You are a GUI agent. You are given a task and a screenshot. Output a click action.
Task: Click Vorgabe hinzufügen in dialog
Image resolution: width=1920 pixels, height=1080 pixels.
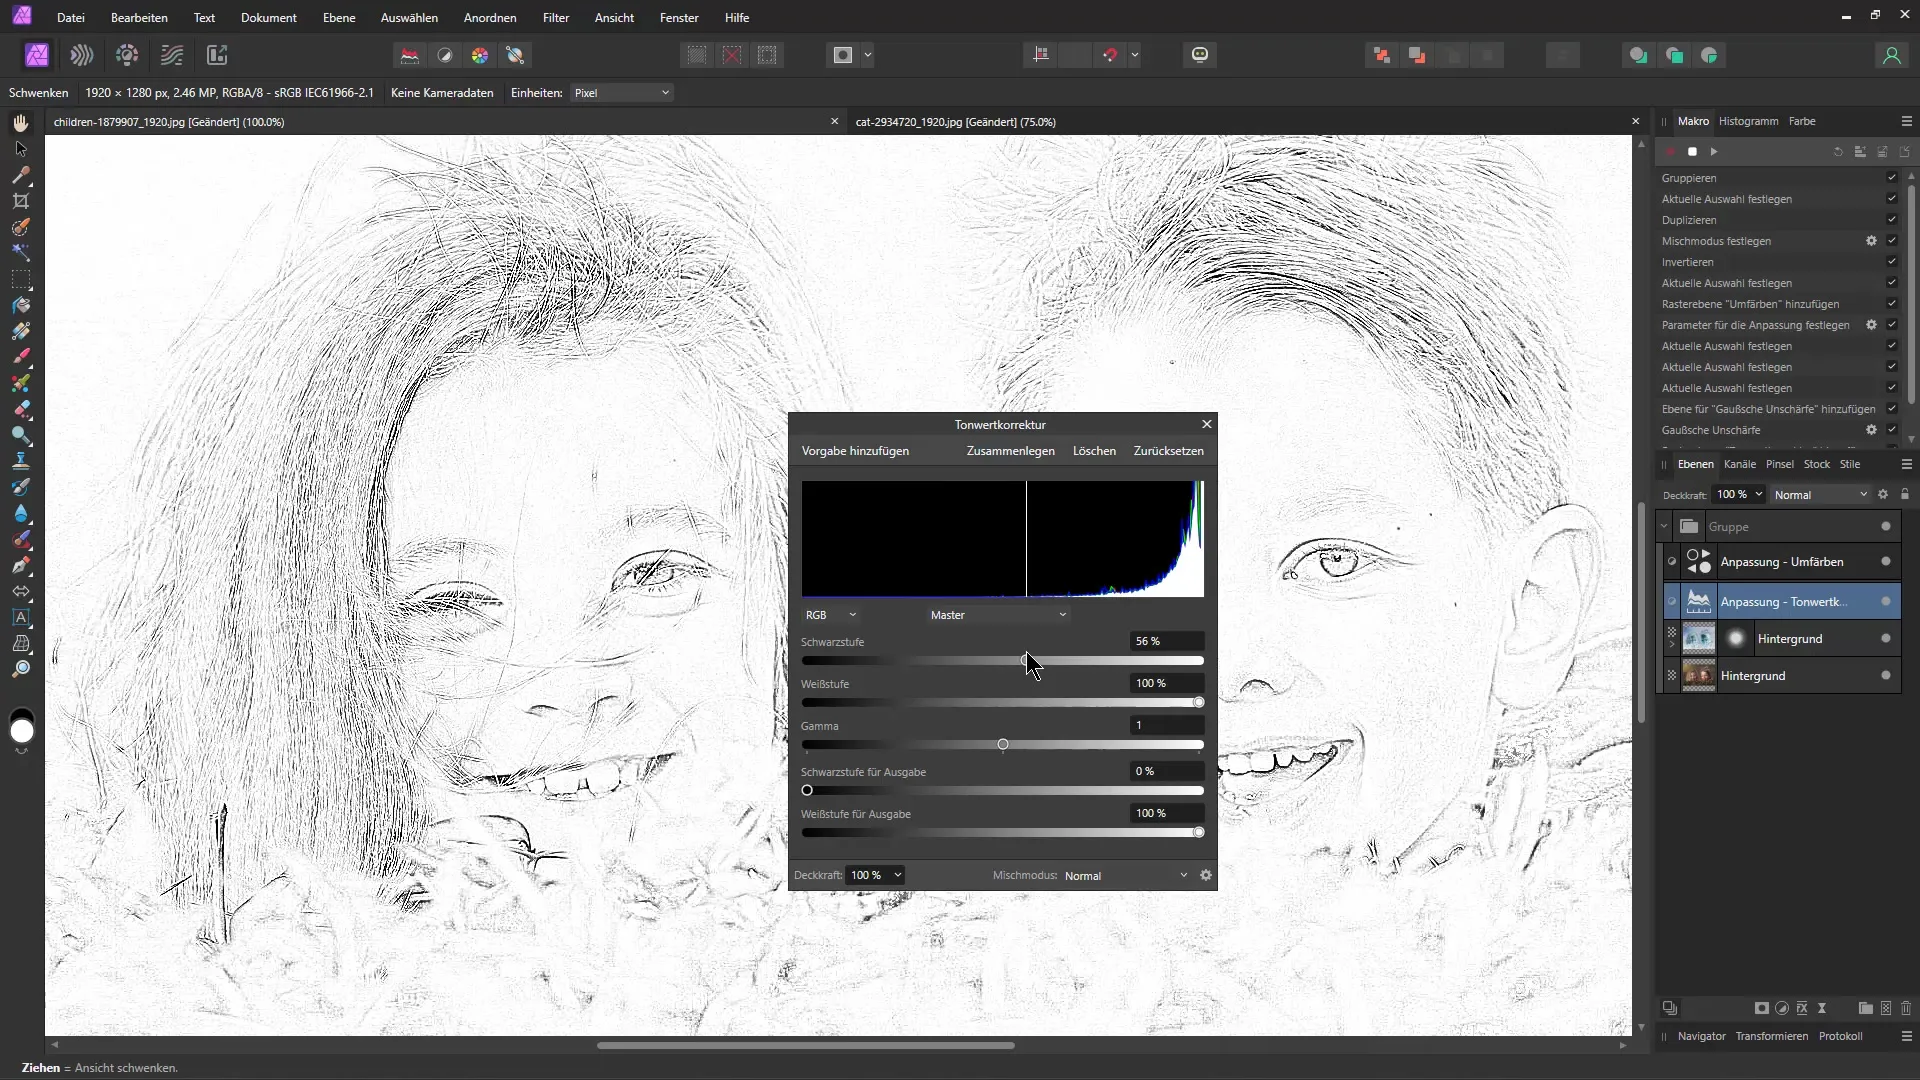[x=855, y=451]
